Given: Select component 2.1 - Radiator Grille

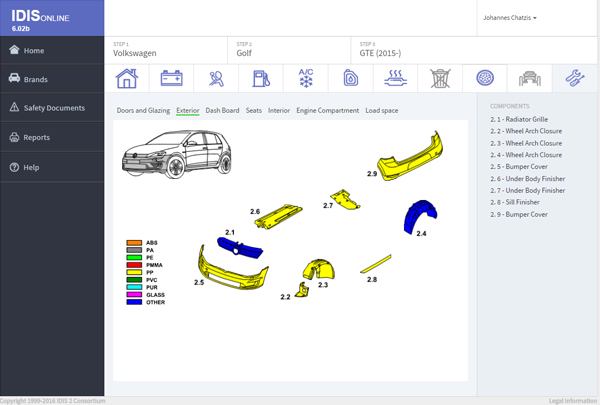Looking at the screenshot, I should pyautogui.click(x=519, y=119).
